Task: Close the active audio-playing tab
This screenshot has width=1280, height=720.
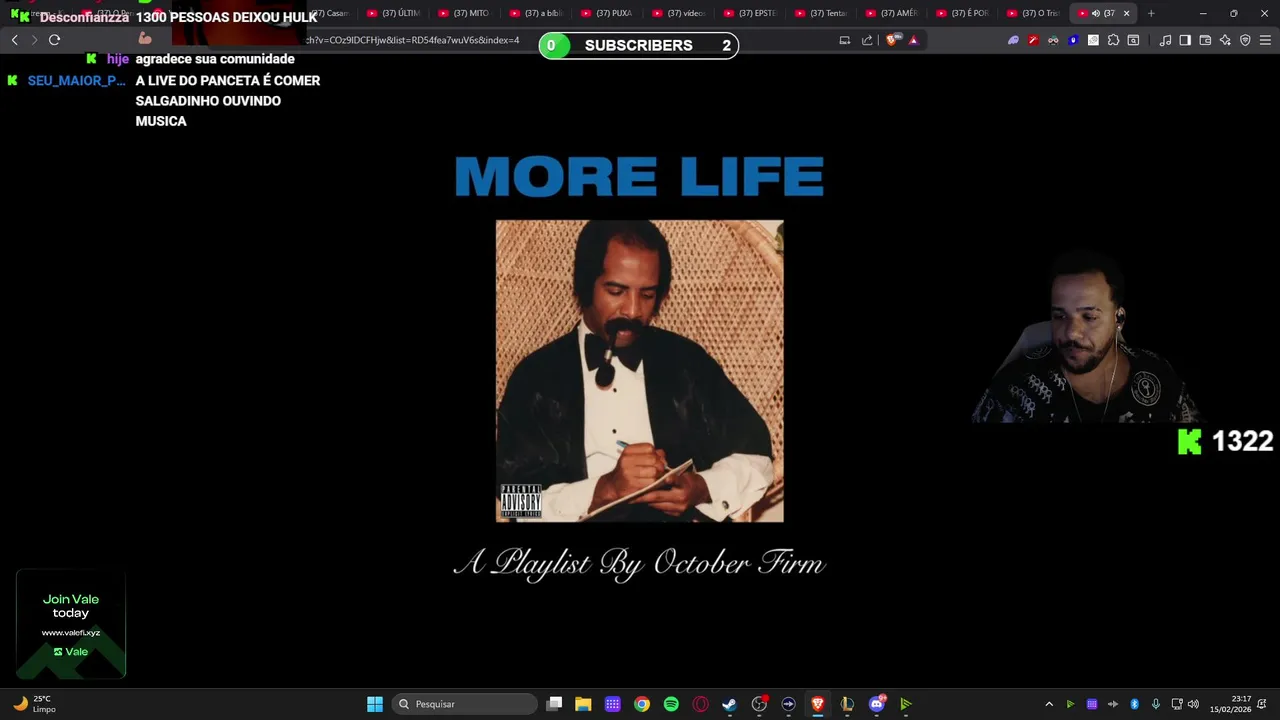Action: coord(1126,13)
